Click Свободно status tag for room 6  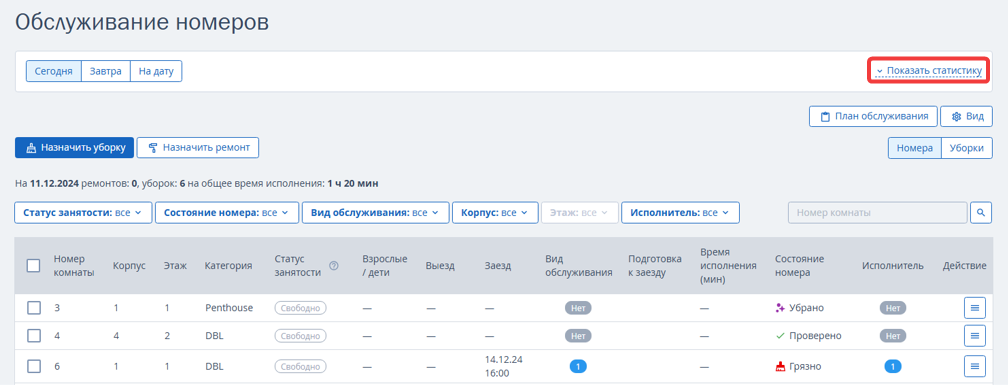(x=300, y=366)
